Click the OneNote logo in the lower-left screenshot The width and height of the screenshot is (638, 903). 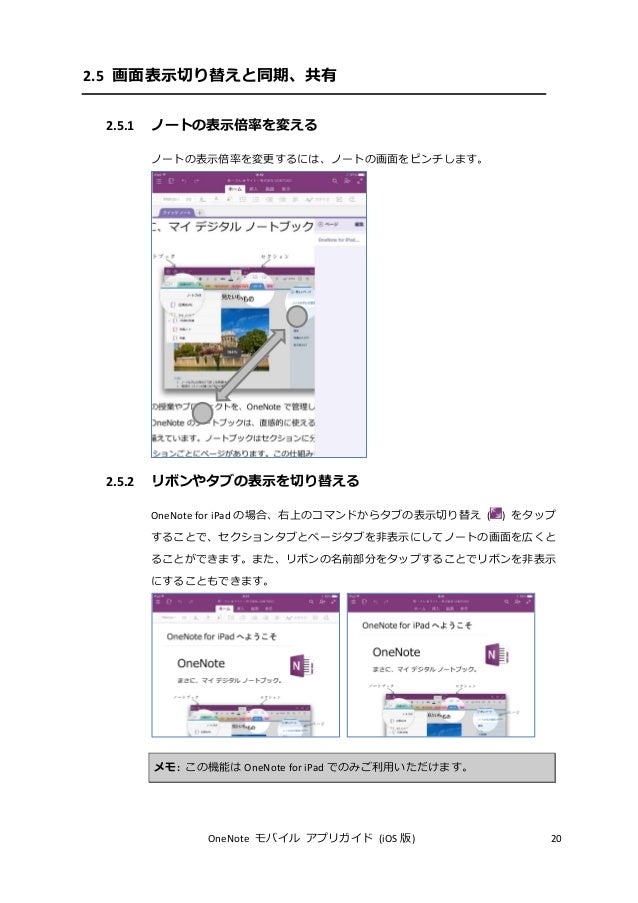[x=301, y=666]
